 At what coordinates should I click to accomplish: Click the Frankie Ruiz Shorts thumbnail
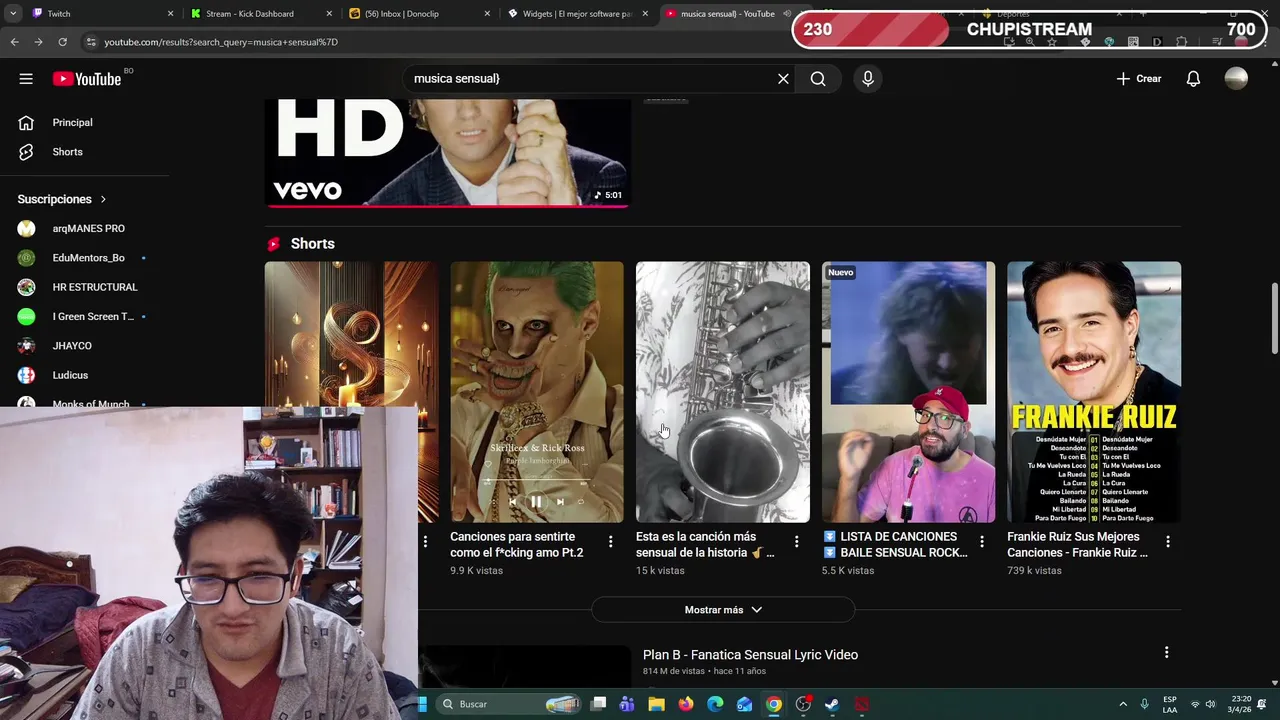[1094, 392]
